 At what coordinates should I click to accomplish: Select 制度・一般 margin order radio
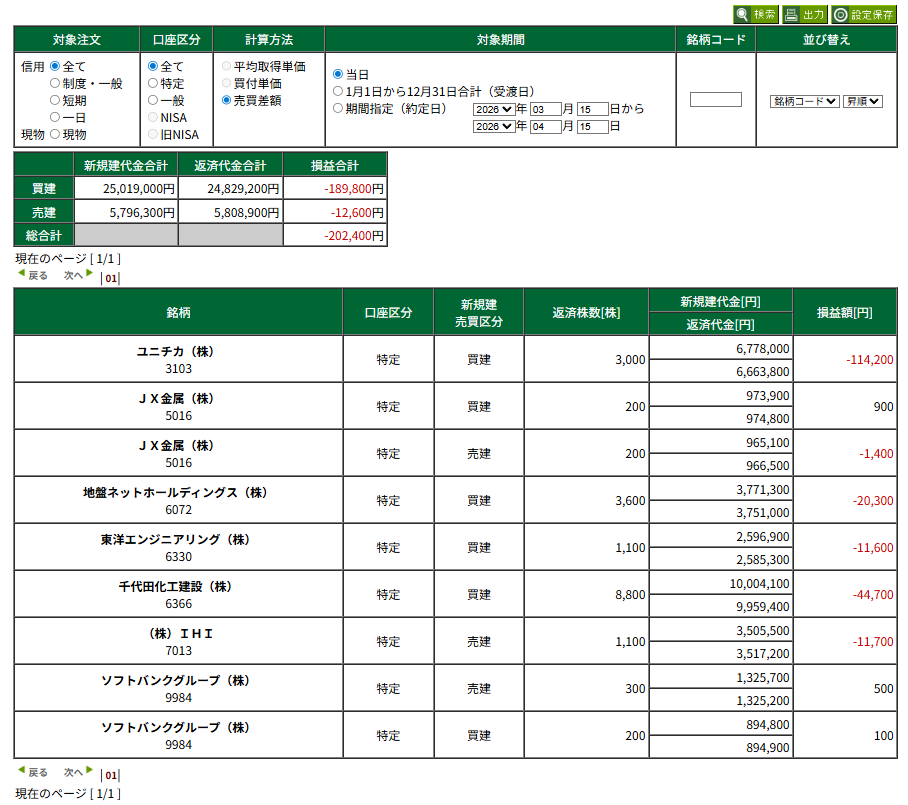click(x=56, y=84)
